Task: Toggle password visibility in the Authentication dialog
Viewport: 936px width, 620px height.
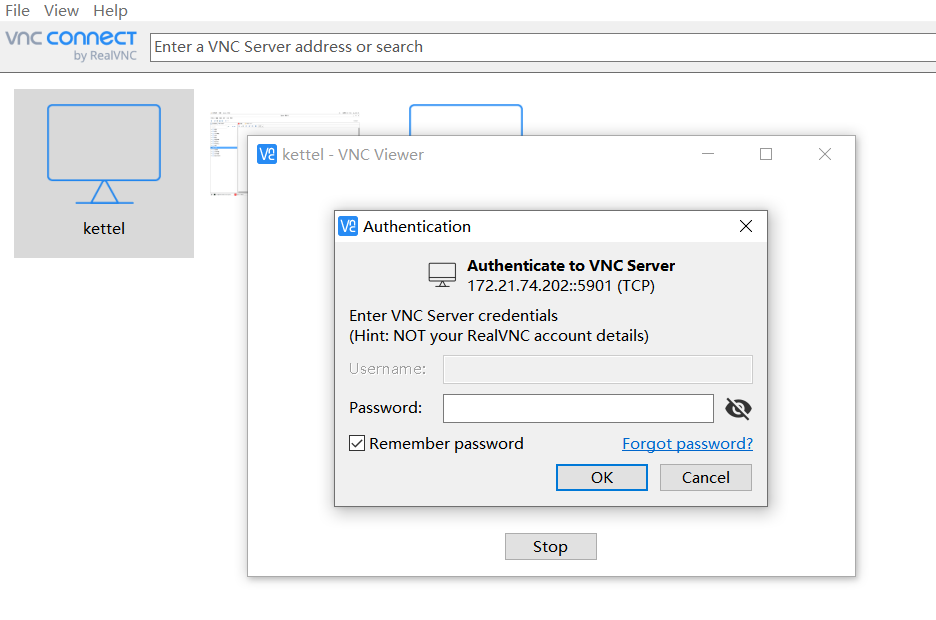Action: click(x=738, y=408)
